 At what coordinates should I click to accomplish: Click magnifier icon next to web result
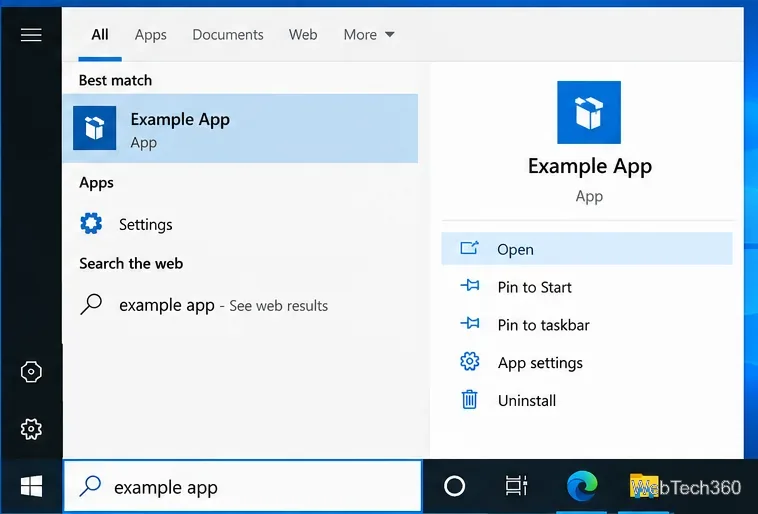(91, 305)
